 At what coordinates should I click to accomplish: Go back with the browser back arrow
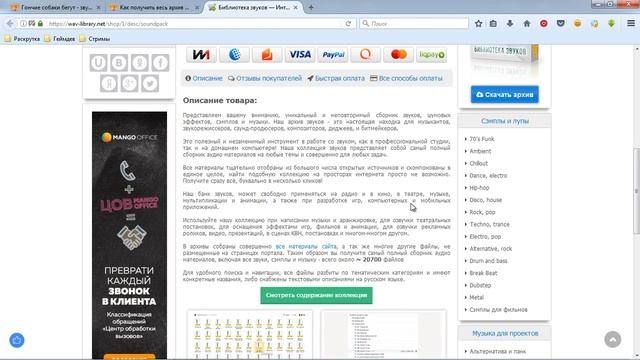tap(10, 24)
